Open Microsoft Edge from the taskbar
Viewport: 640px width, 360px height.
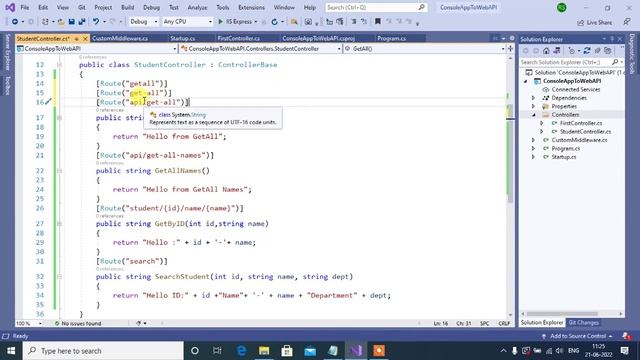(242, 351)
